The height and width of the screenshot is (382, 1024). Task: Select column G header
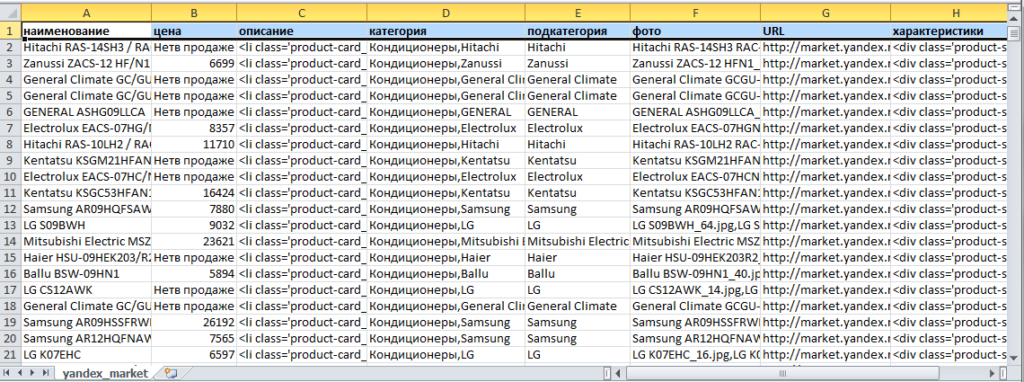click(825, 12)
